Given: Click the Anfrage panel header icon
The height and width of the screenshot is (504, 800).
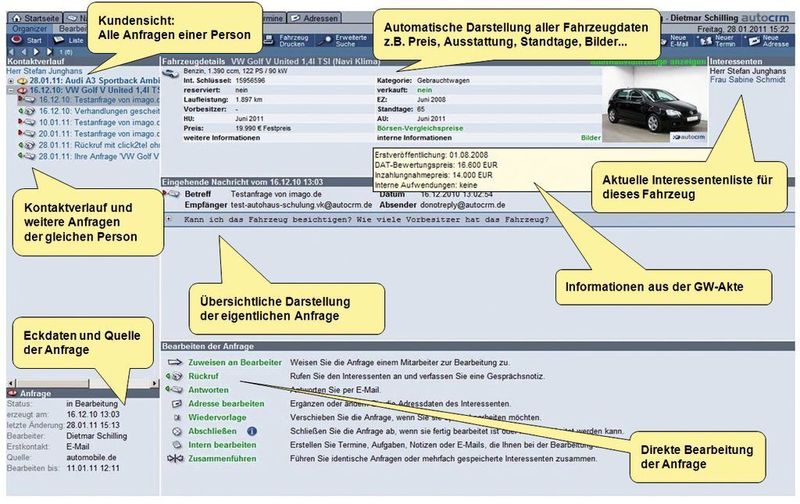Looking at the screenshot, I should (13, 393).
